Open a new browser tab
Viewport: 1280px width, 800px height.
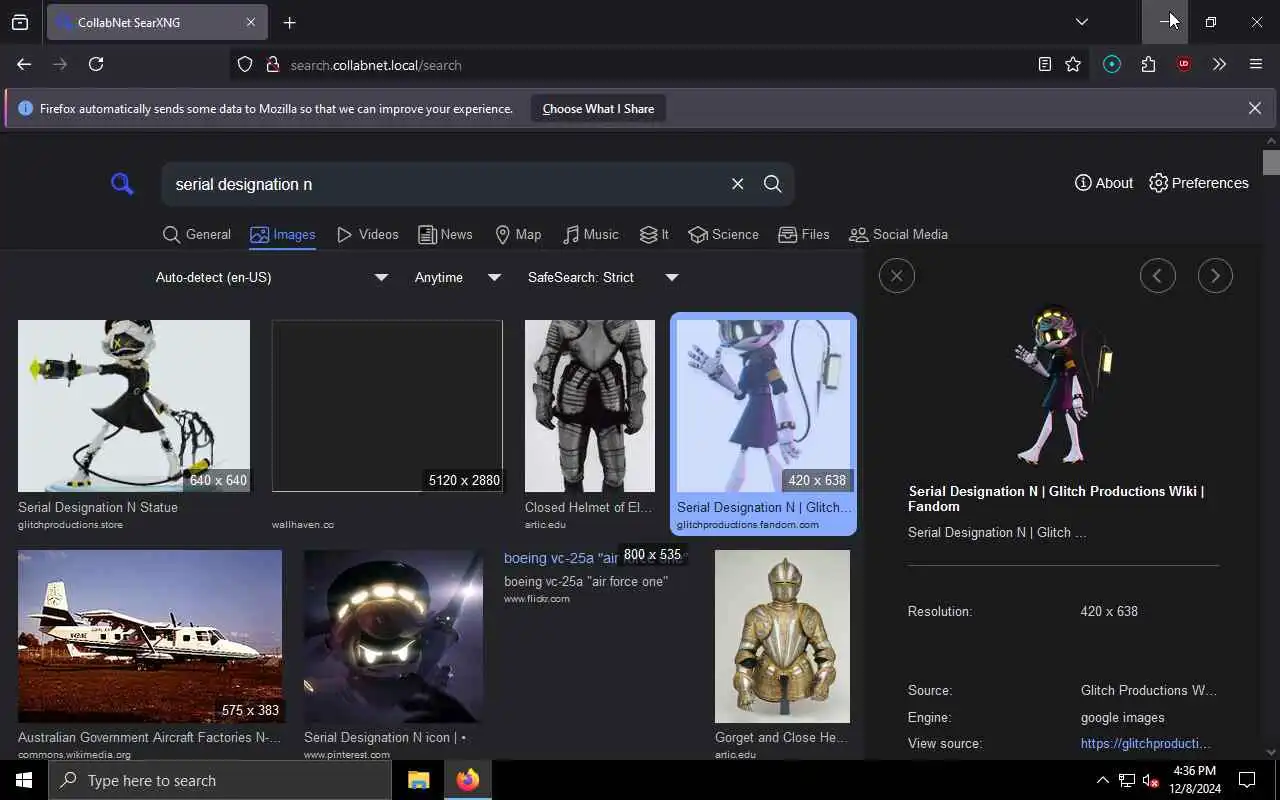pyautogui.click(x=290, y=22)
